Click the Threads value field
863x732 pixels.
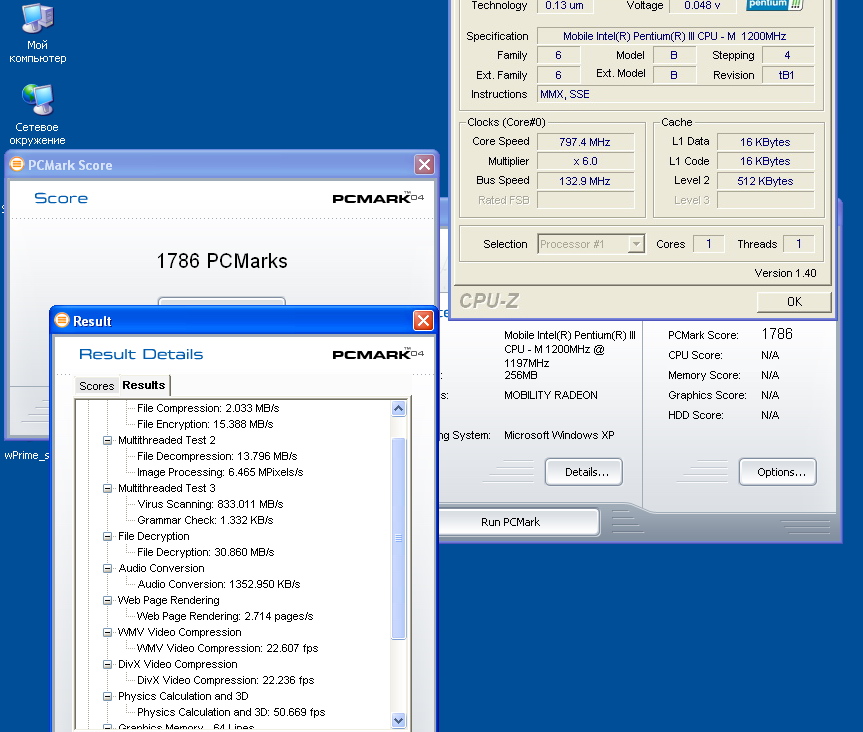tap(798, 244)
